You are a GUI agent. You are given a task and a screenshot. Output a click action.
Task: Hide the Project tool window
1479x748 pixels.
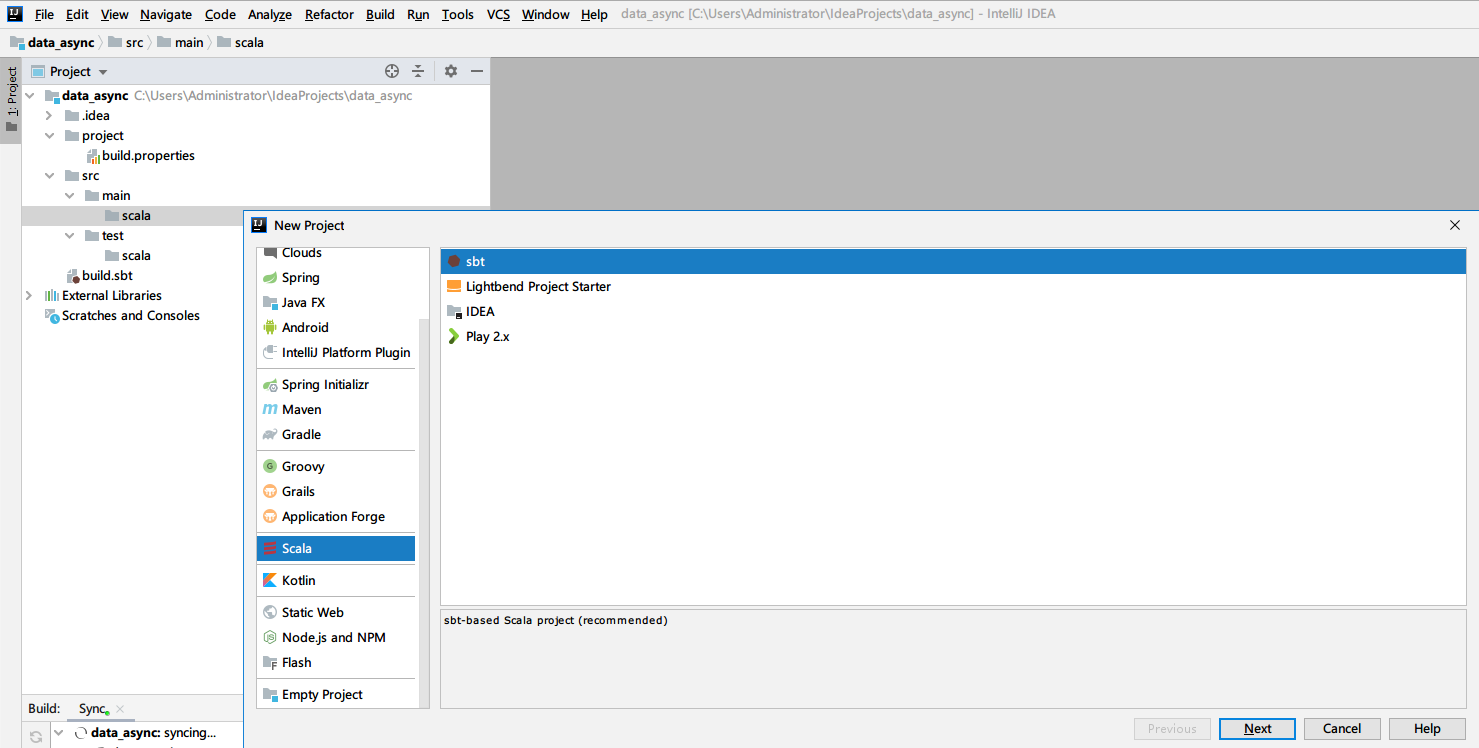(477, 71)
